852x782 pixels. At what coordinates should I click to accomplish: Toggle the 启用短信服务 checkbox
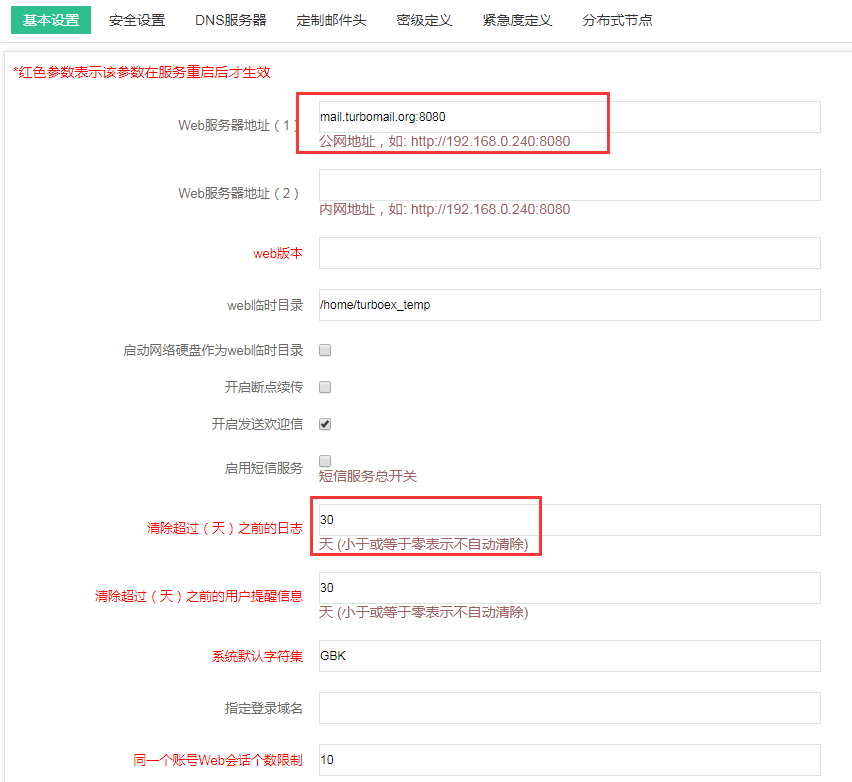tap(325, 460)
